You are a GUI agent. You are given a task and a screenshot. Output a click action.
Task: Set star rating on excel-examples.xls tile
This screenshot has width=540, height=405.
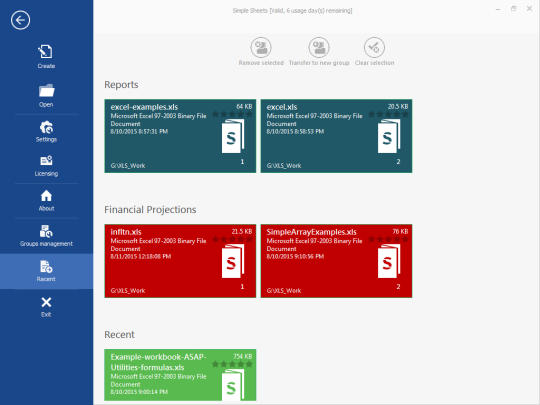pyautogui.click(x=232, y=114)
